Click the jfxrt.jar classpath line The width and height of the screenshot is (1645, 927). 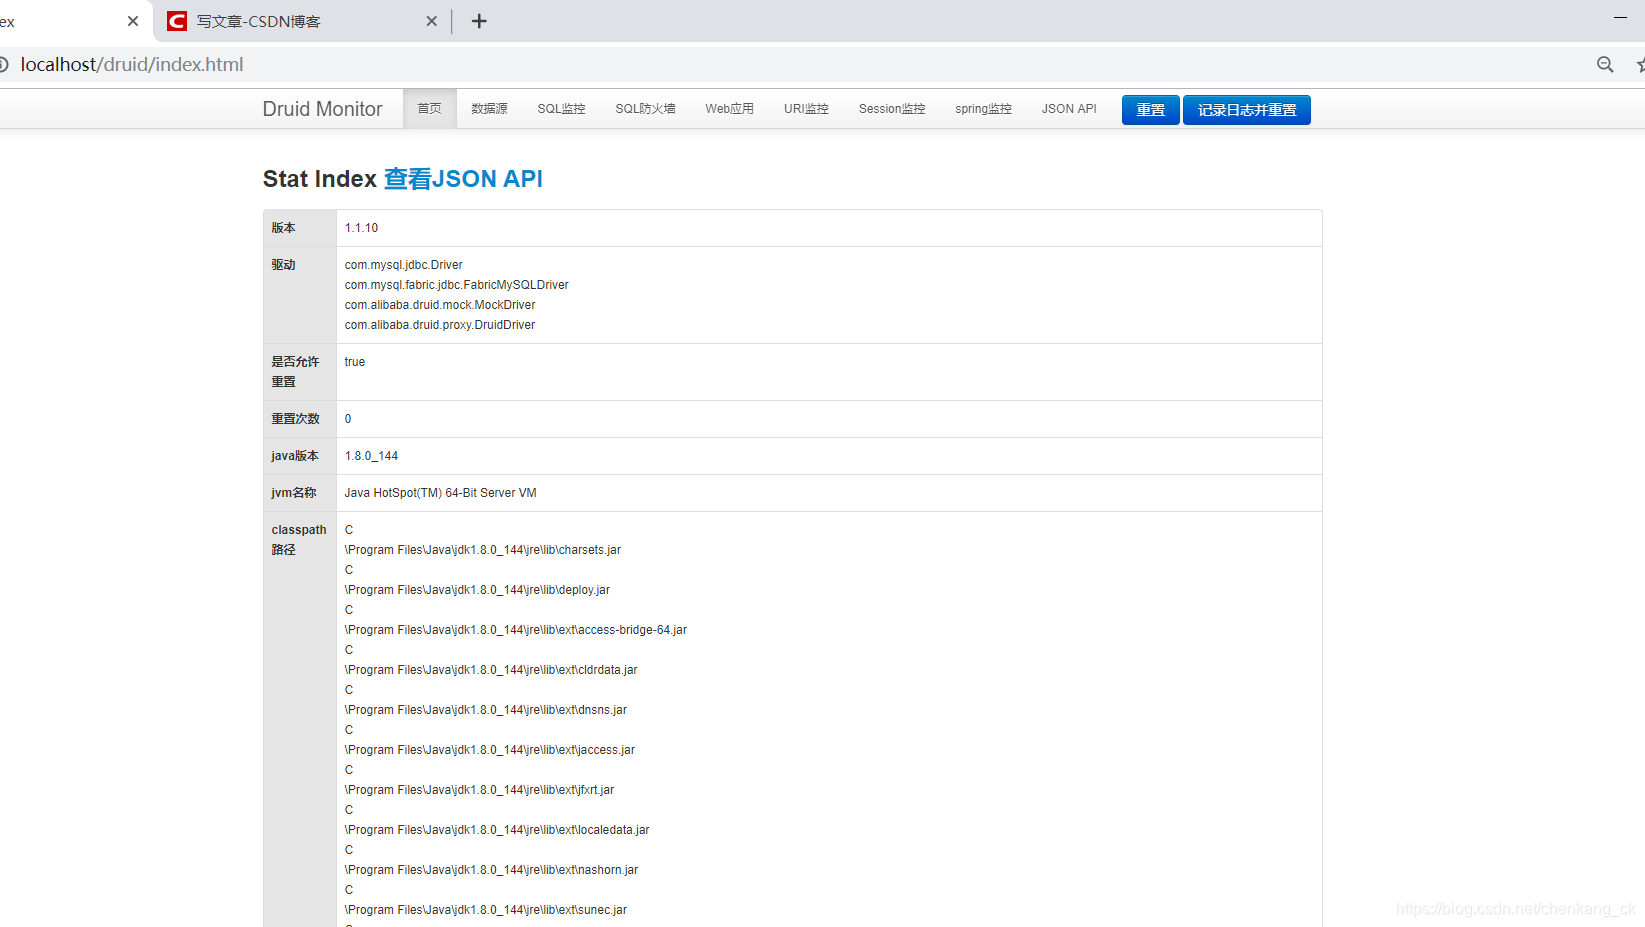(479, 790)
